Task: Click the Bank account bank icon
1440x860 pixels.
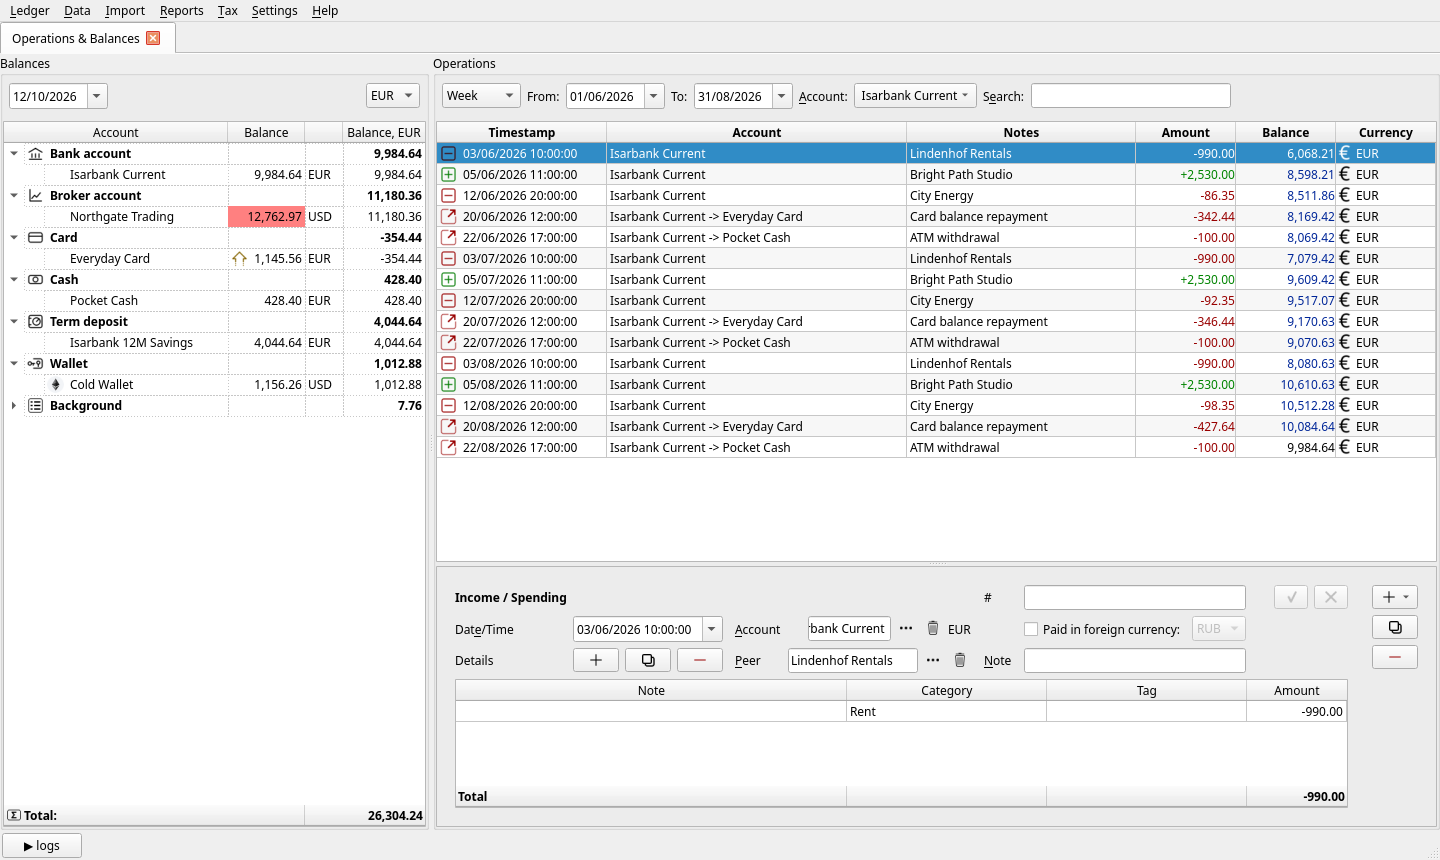Action: click(x=35, y=154)
